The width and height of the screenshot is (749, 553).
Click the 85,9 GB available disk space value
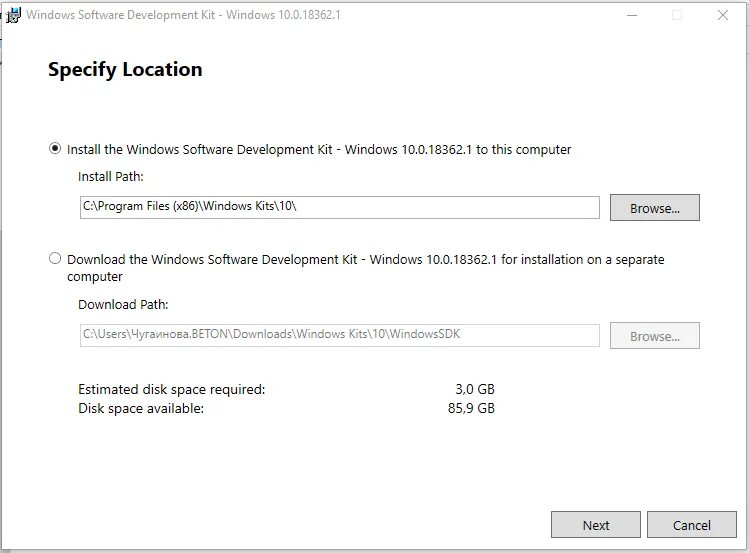coord(471,408)
